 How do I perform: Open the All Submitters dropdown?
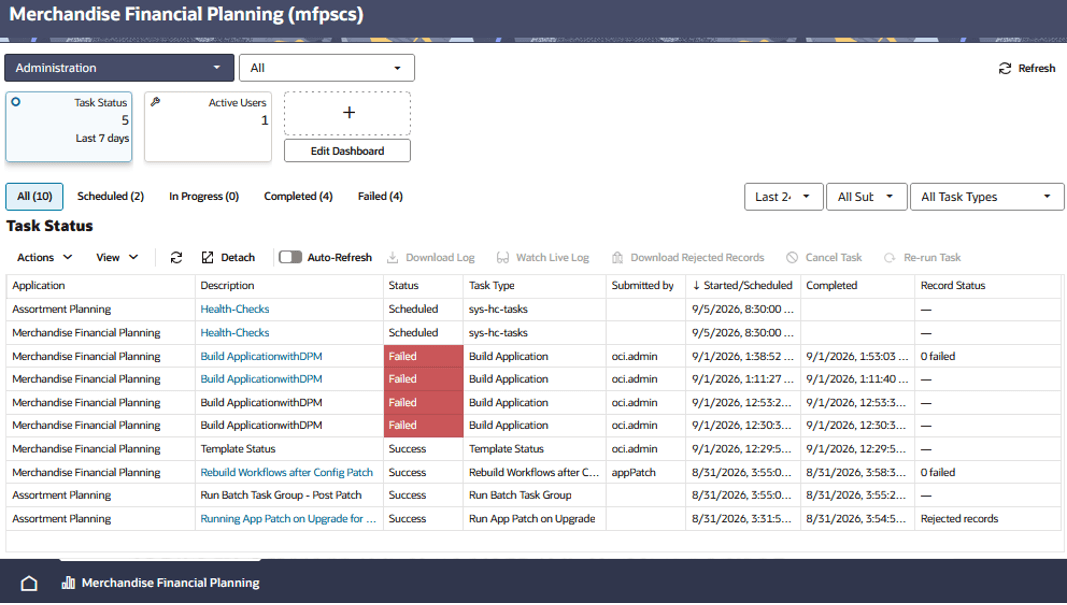click(867, 197)
